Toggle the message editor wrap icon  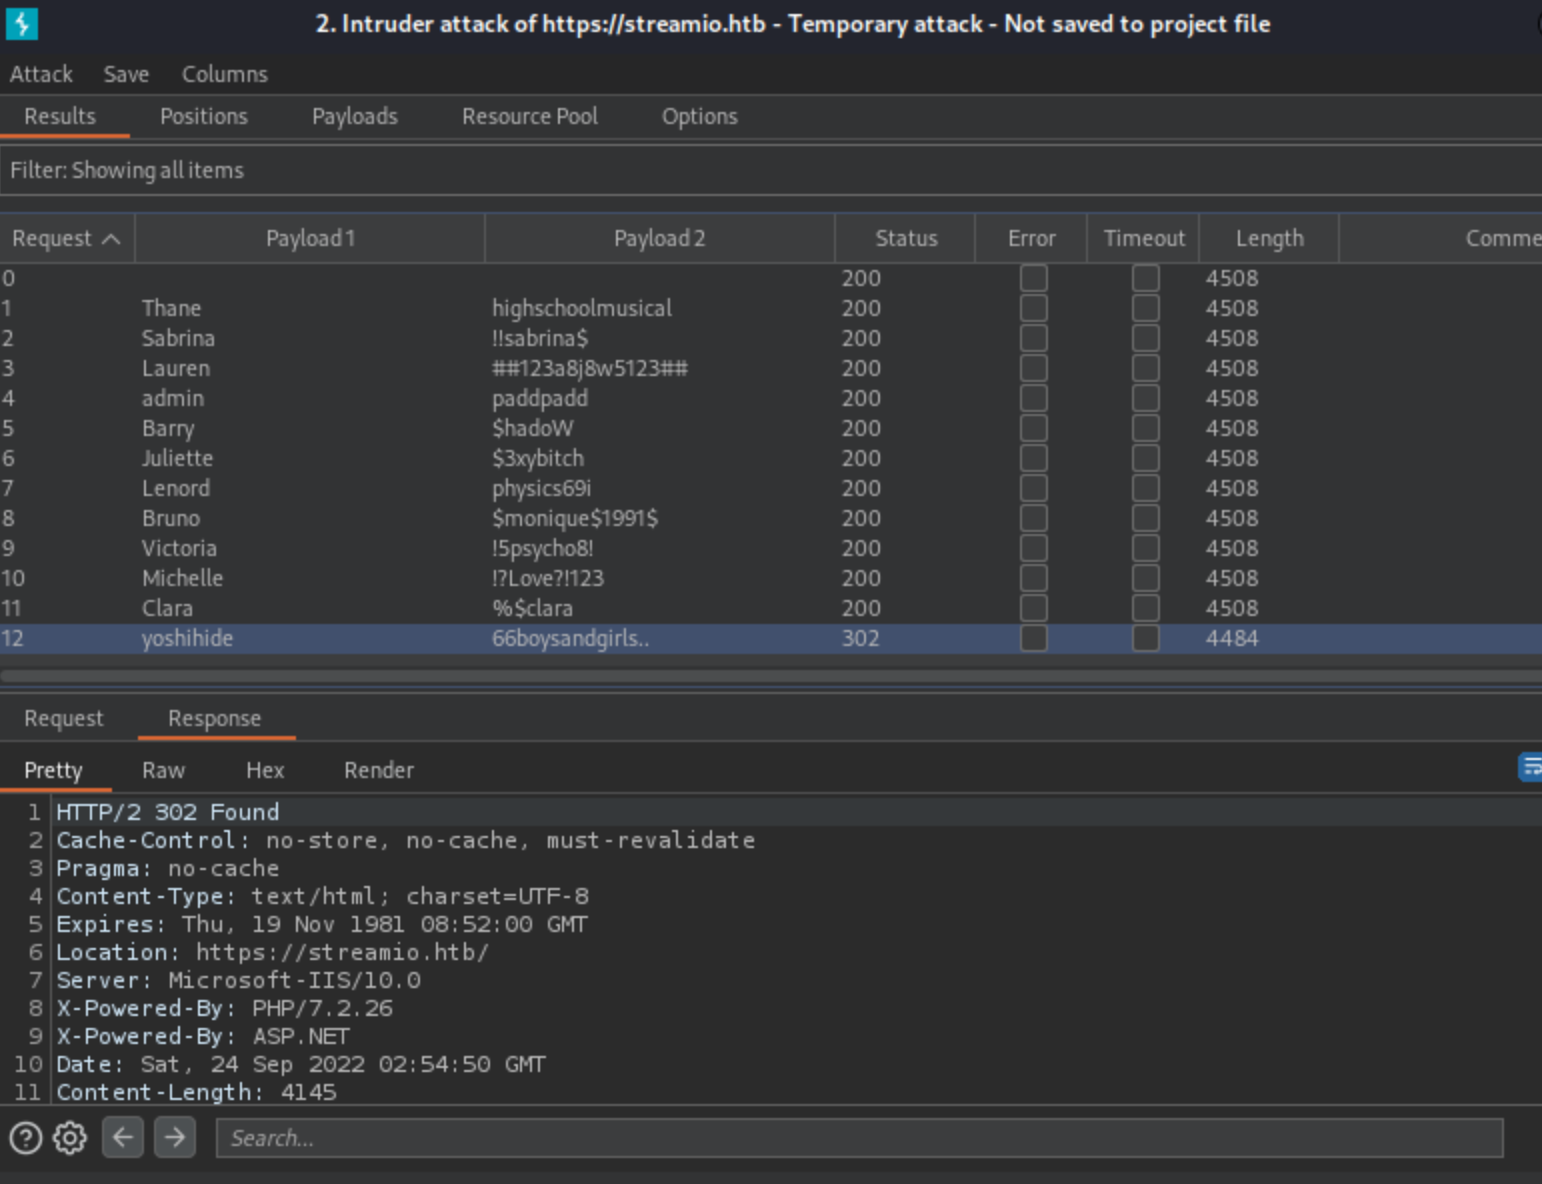click(1530, 767)
